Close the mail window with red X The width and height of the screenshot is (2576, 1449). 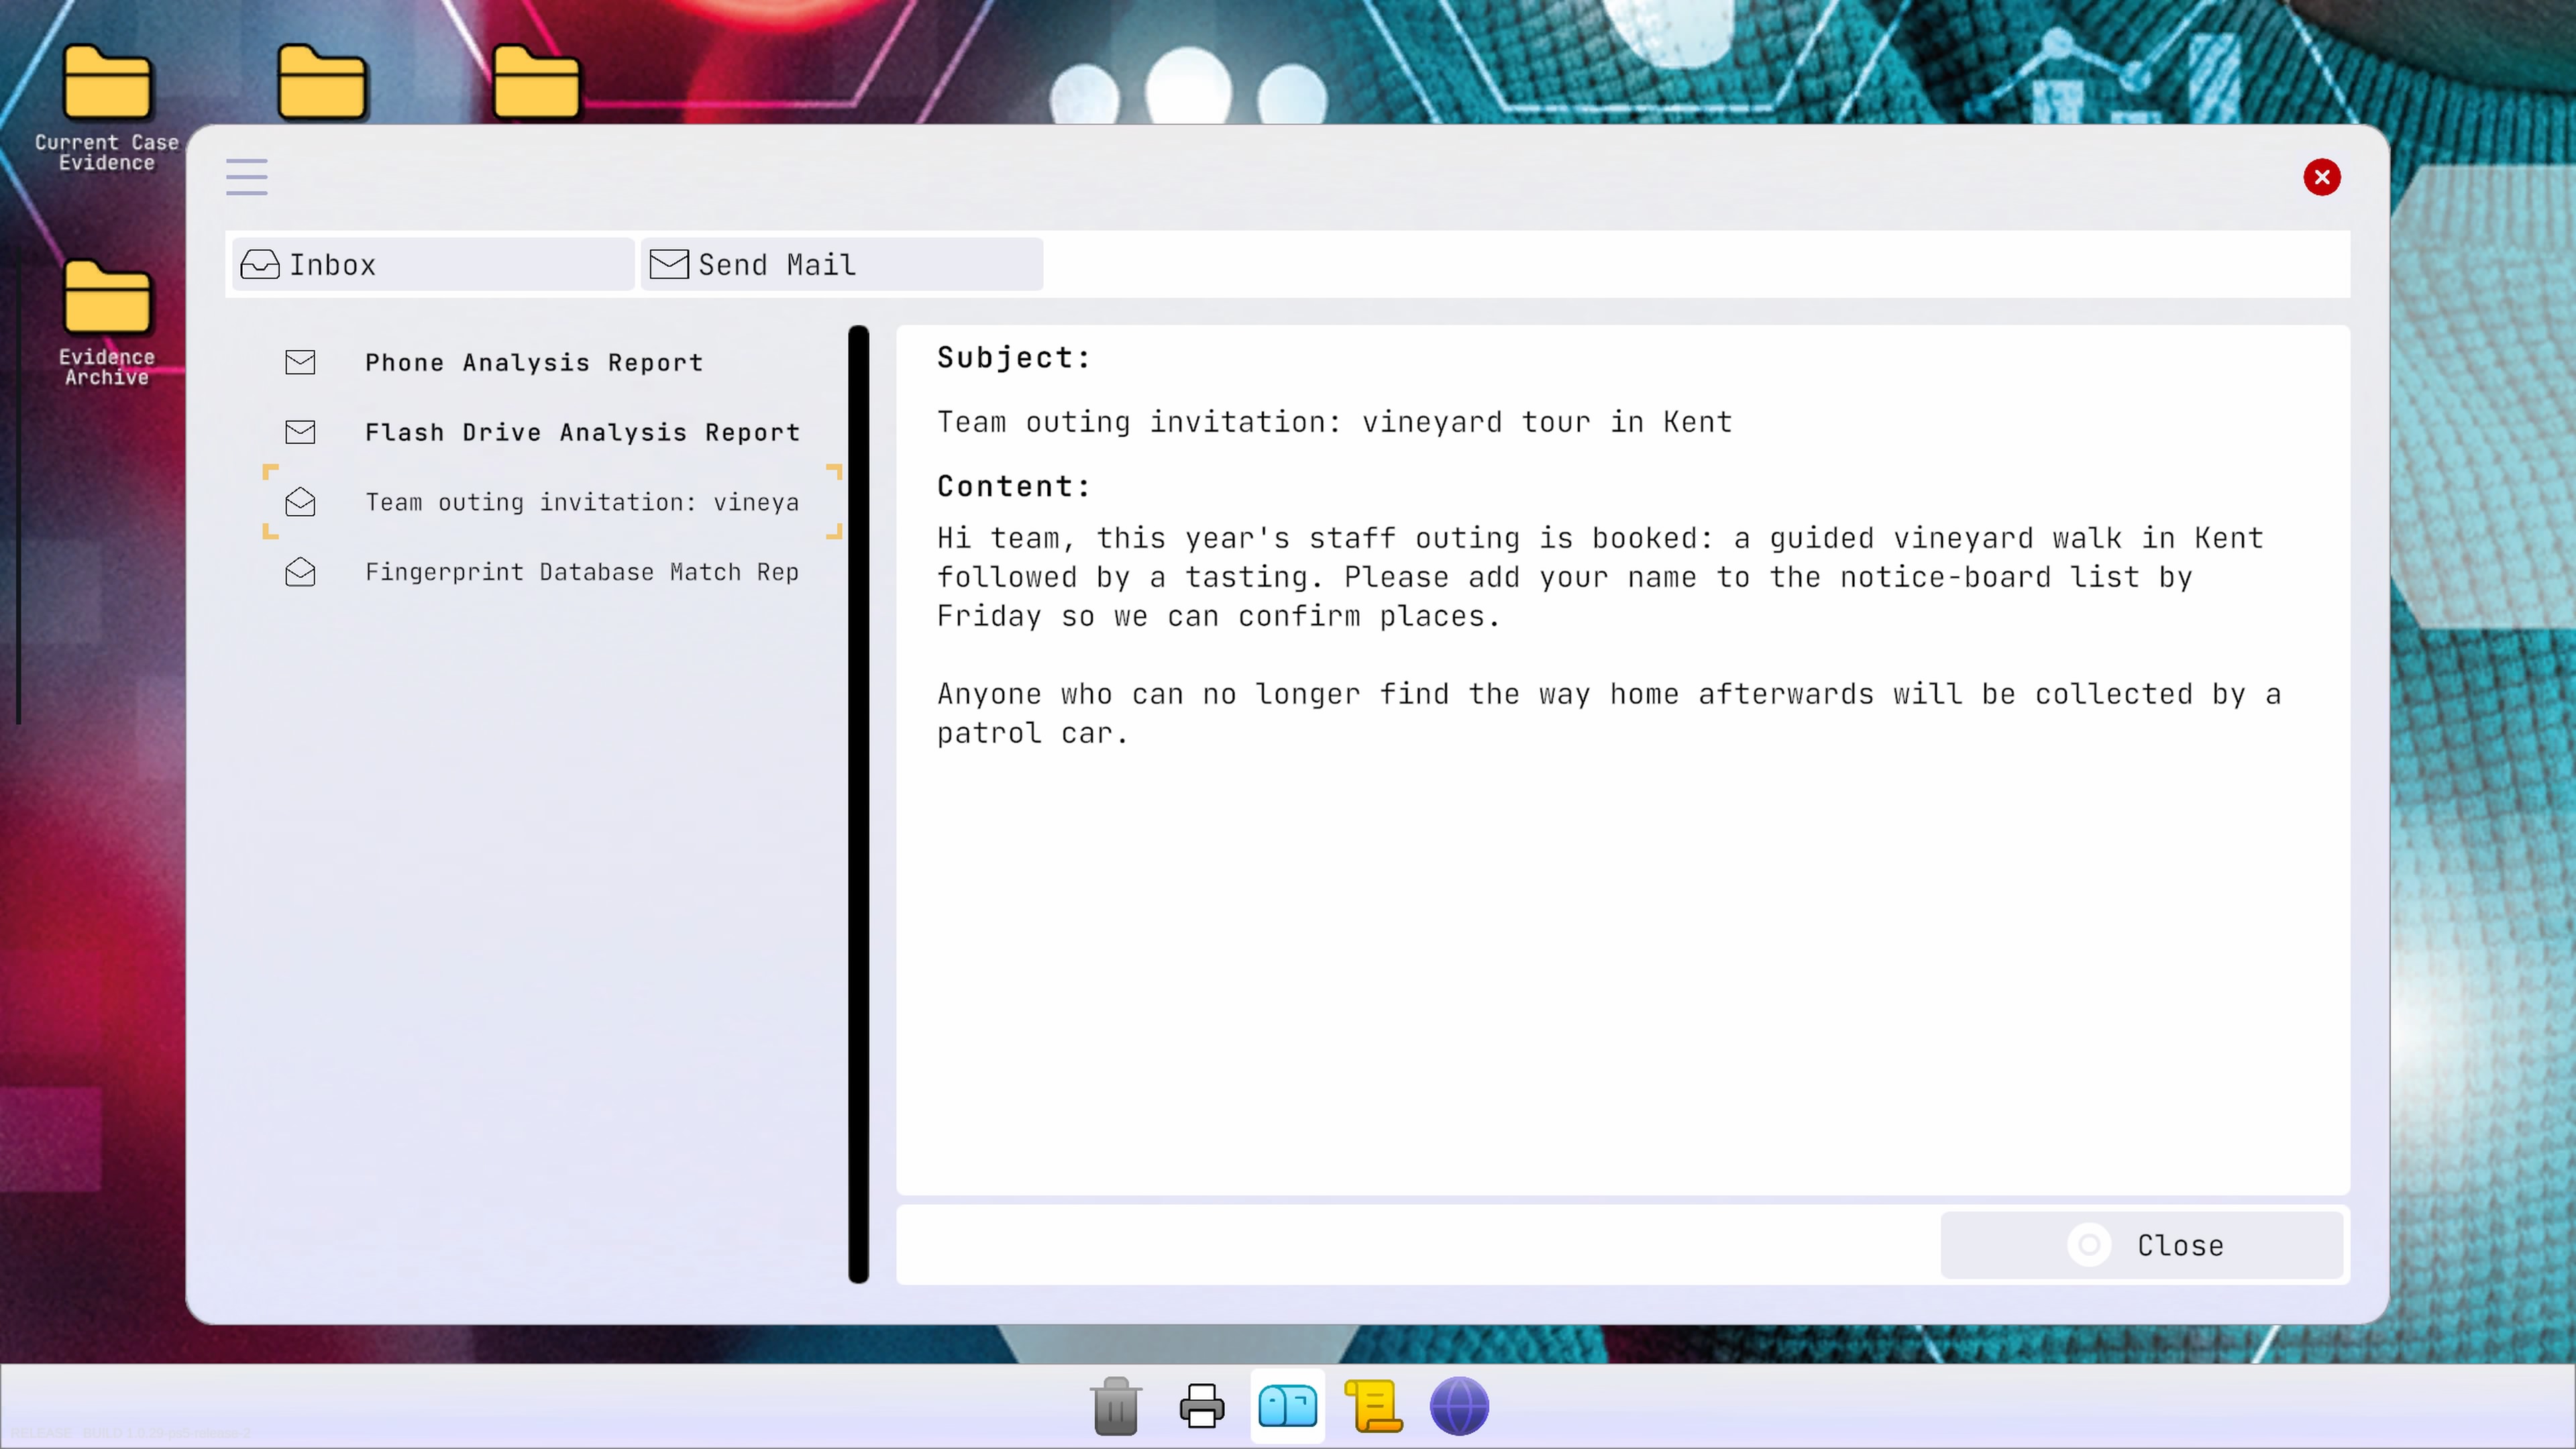[x=2321, y=177]
